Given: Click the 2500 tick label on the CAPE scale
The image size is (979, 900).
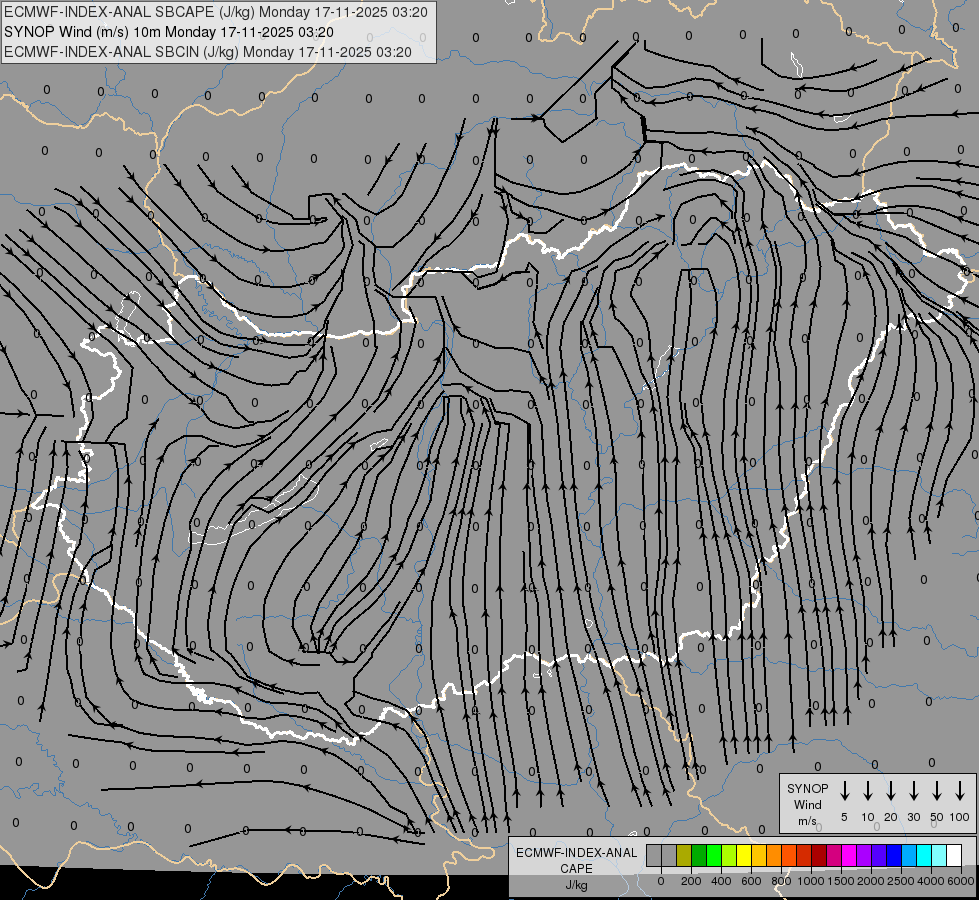Looking at the screenshot, I should tap(901, 881).
